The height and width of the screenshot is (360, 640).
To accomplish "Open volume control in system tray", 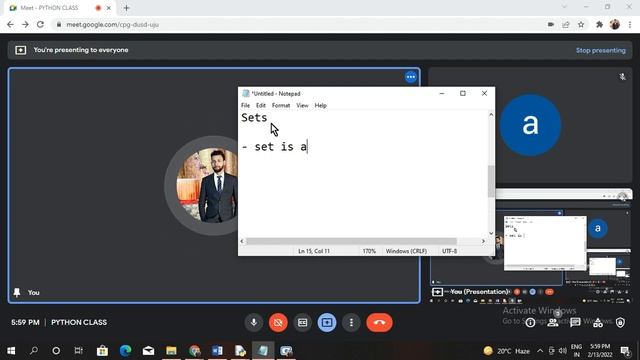I will 562,351.
